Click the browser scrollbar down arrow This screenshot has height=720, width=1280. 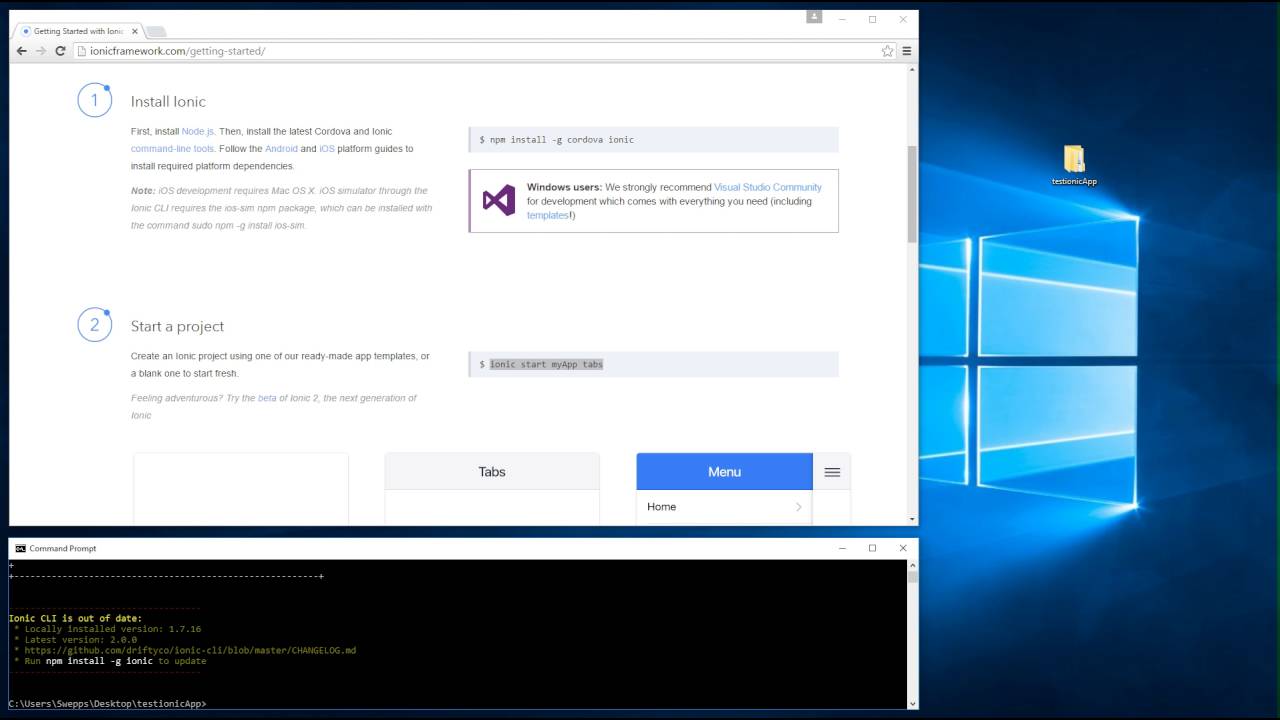[x=912, y=519]
